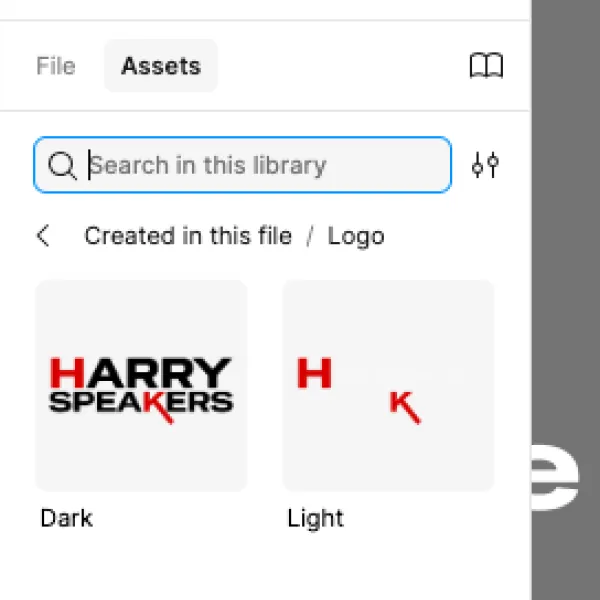Click the gray canvas background area
The image size is (600, 600).
[x=566, y=230]
